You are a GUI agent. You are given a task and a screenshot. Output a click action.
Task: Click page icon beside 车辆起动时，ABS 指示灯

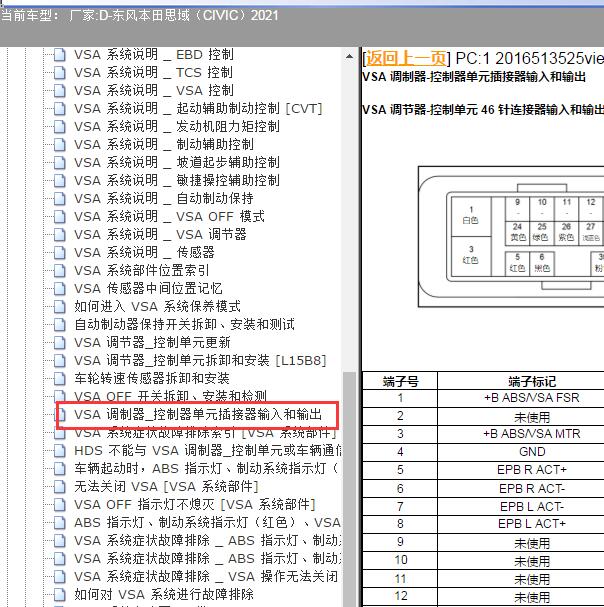pyautogui.click(x=59, y=468)
